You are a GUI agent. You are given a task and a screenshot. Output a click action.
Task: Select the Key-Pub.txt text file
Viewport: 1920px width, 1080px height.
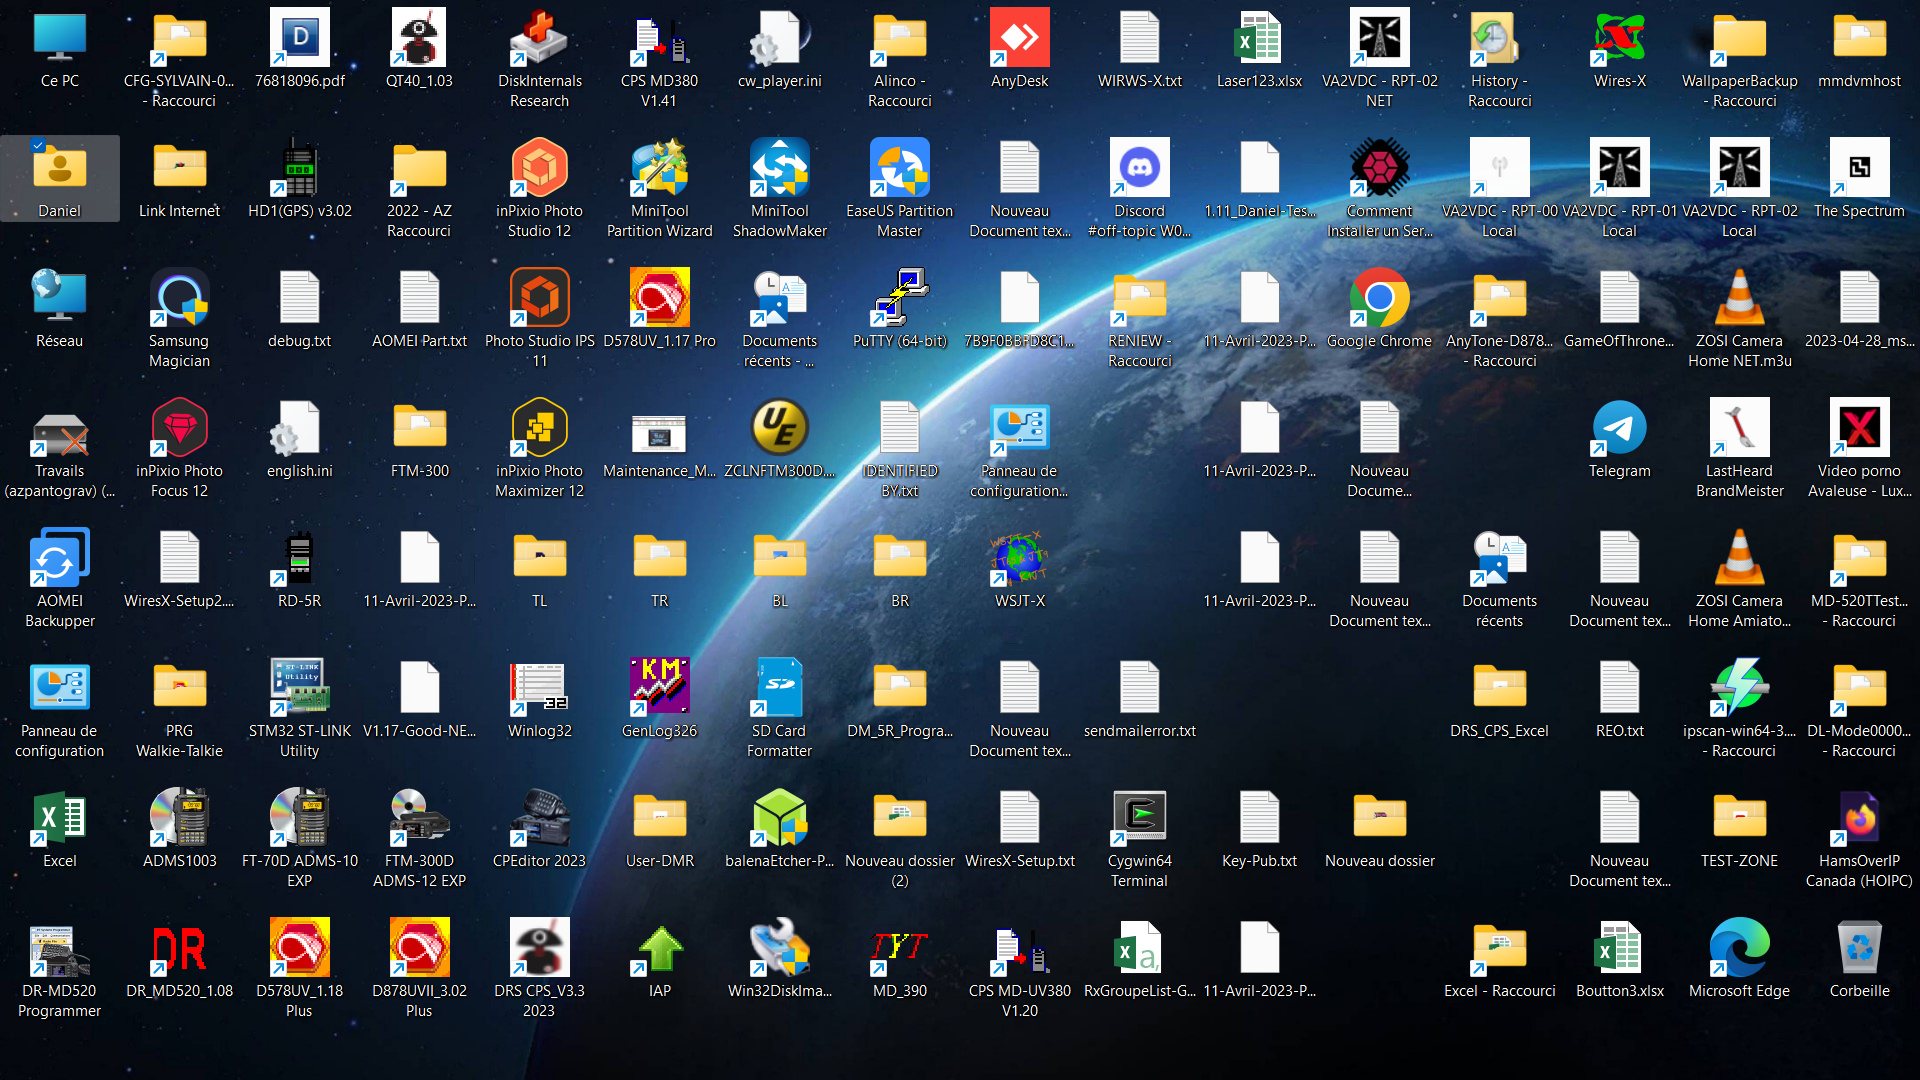[1259, 818]
